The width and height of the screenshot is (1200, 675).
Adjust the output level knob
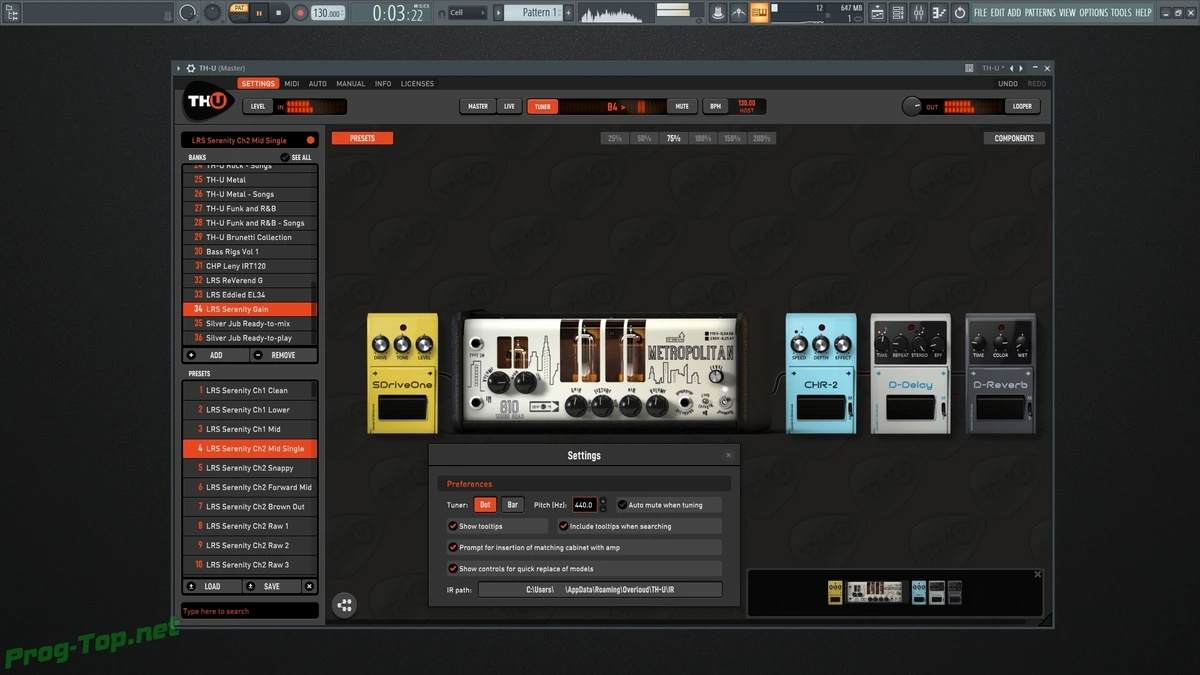click(911, 106)
